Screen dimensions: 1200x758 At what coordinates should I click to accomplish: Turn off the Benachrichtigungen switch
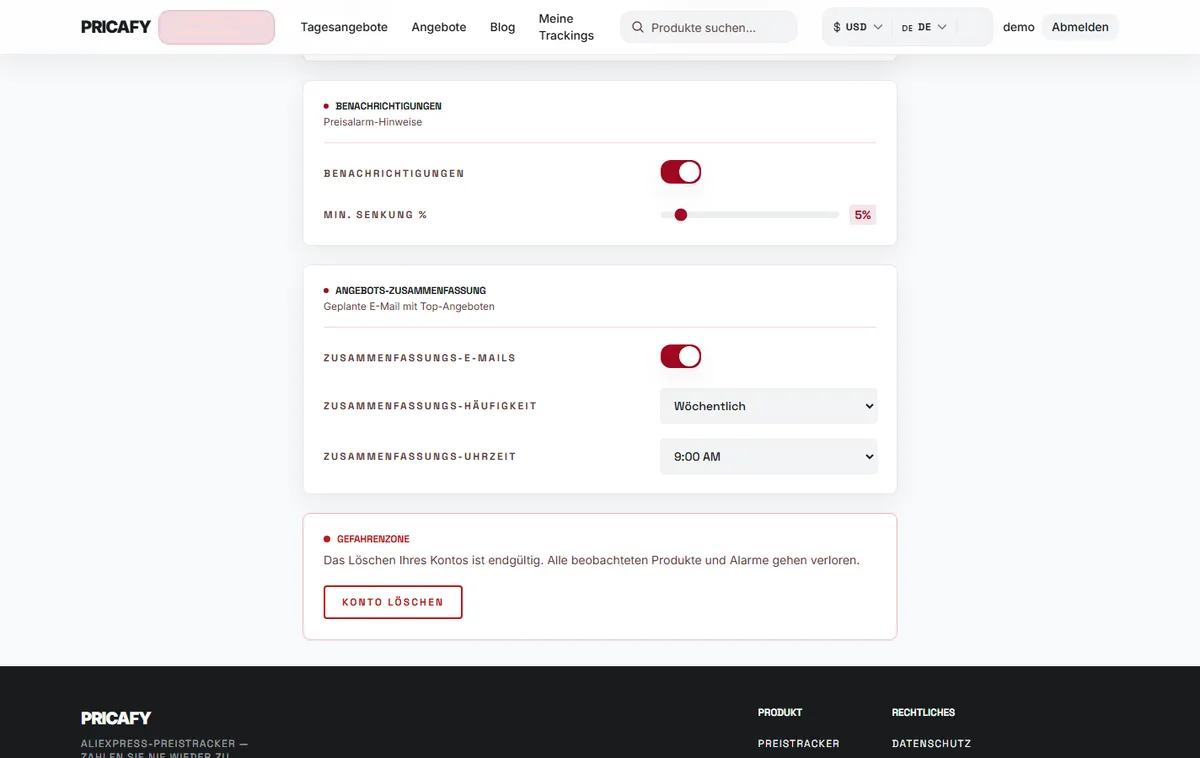point(681,172)
